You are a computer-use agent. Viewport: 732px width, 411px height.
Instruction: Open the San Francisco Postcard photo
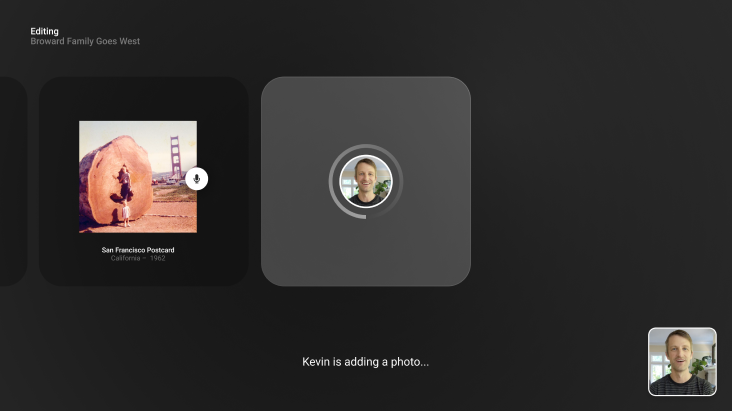tap(138, 177)
